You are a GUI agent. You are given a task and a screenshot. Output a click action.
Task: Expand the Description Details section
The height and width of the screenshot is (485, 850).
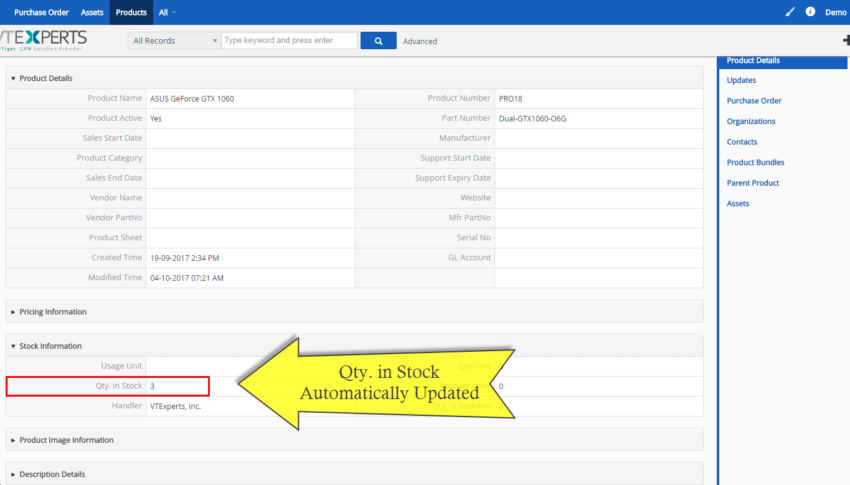pyautogui.click(x=13, y=475)
